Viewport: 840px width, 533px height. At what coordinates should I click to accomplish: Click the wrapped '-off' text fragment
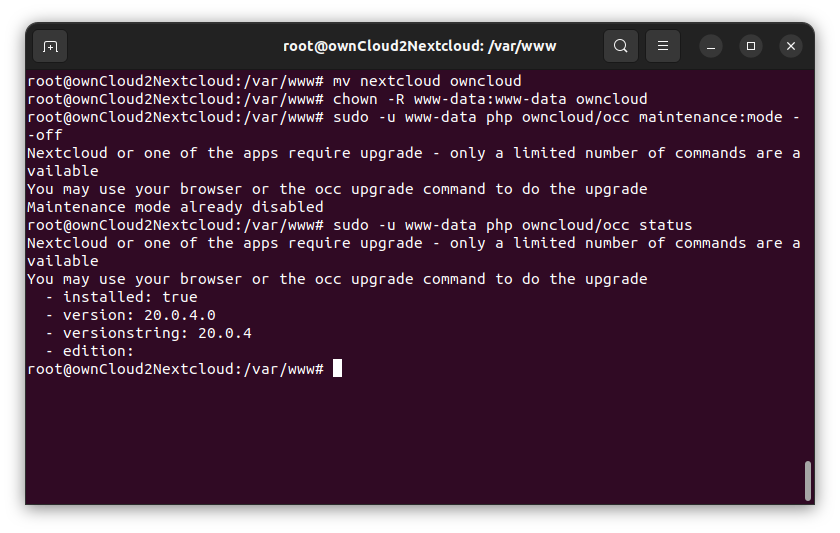pos(45,135)
